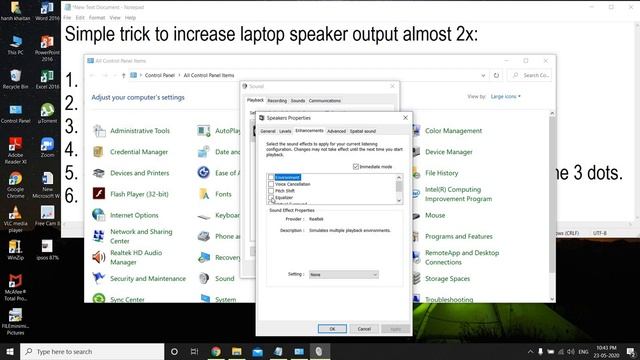Open Windows Start menu

coord(10,351)
